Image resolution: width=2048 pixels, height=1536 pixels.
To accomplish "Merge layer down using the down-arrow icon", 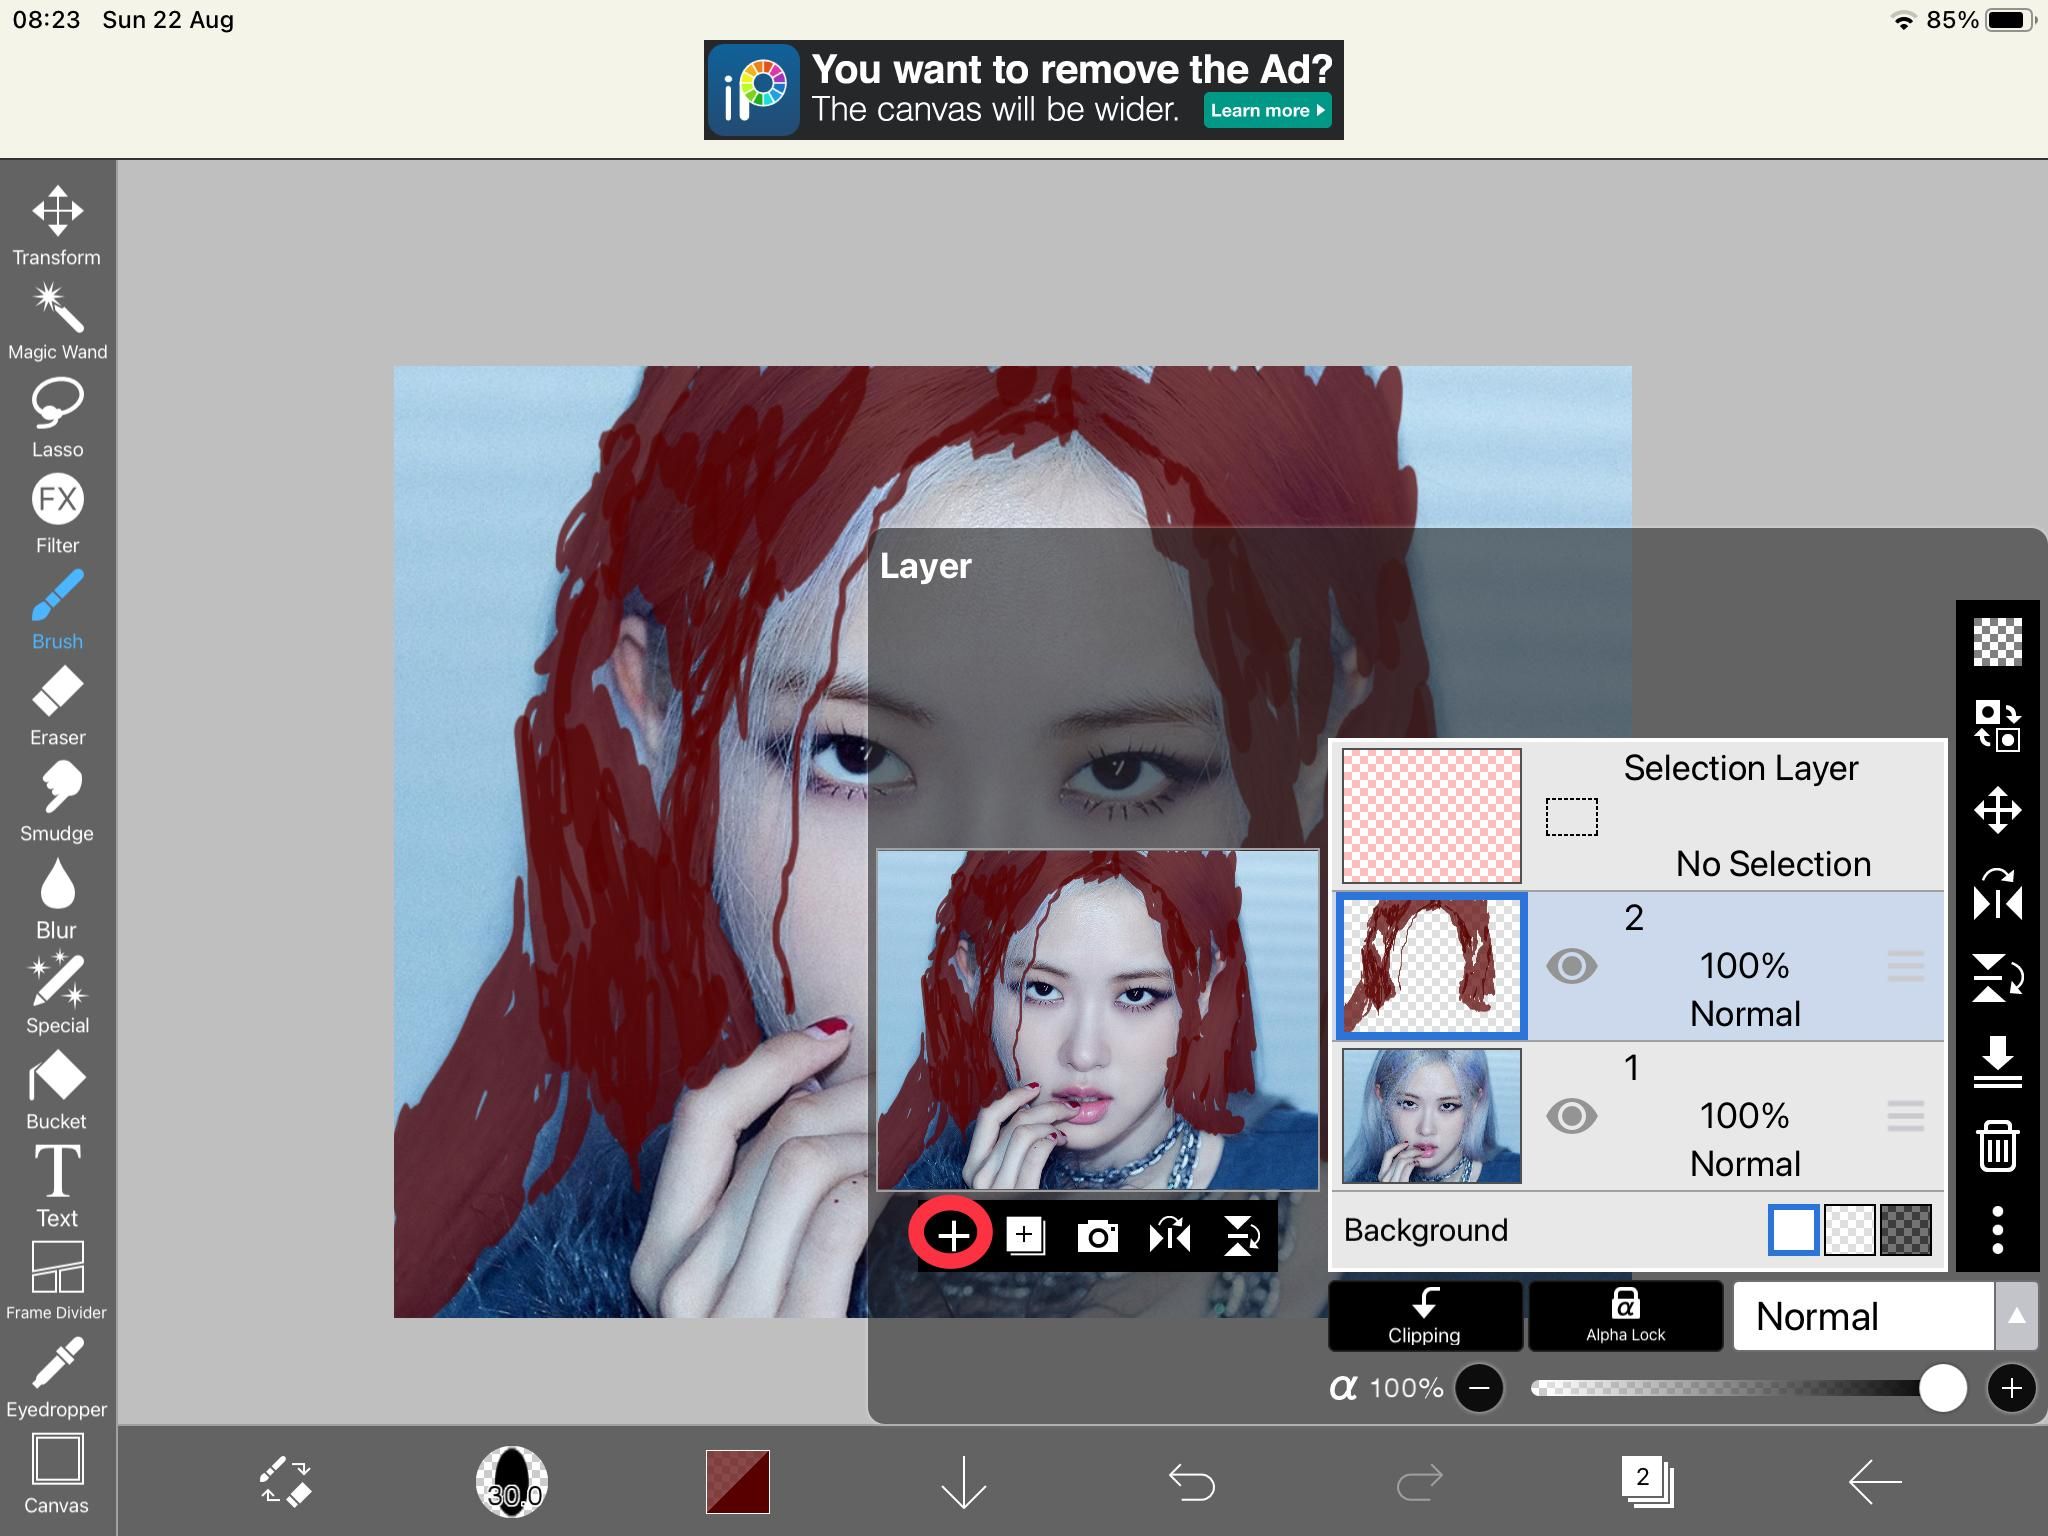I will [x=1997, y=1063].
